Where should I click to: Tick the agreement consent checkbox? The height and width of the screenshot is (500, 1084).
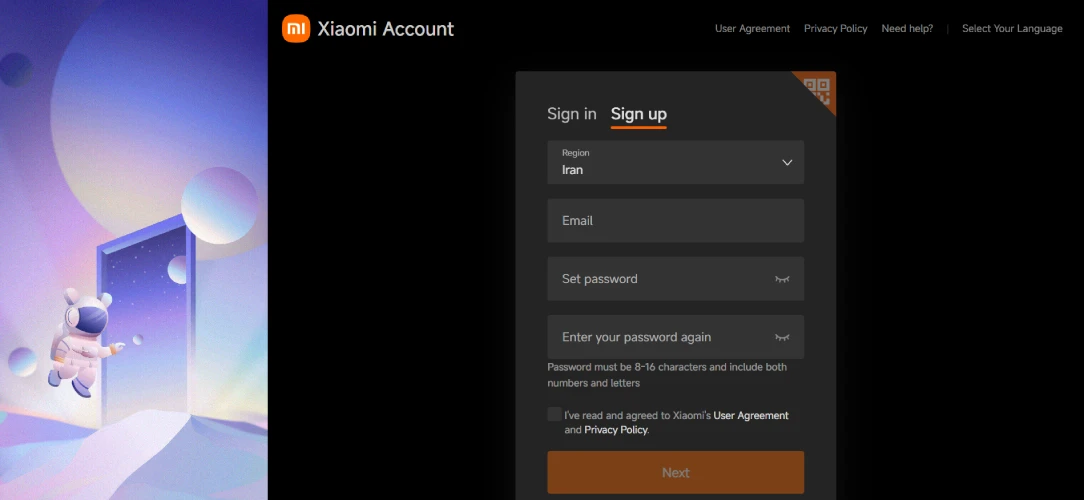pyautogui.click(x=555, y=415)
